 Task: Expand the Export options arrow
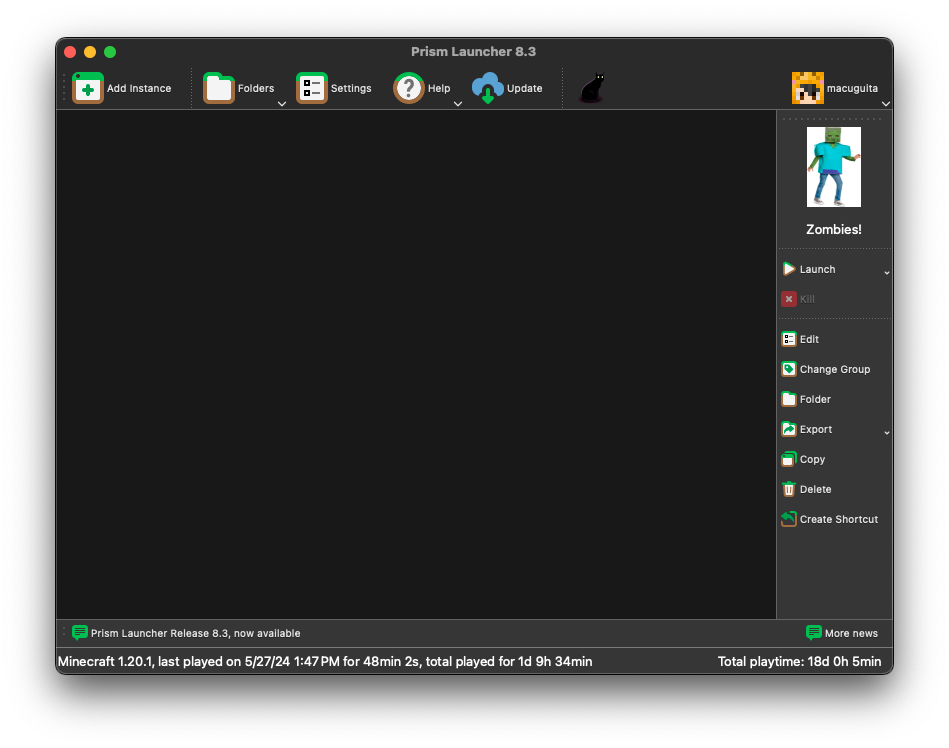pyautogui.click(x=886, y=432)
